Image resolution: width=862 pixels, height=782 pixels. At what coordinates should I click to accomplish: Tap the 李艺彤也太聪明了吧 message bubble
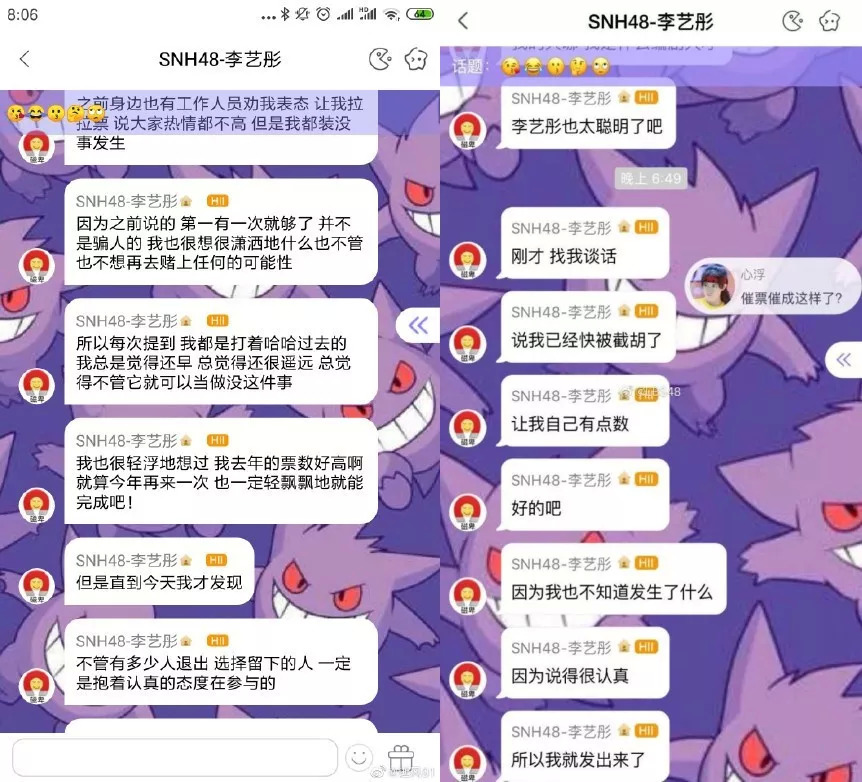click(x=588, y=113)
